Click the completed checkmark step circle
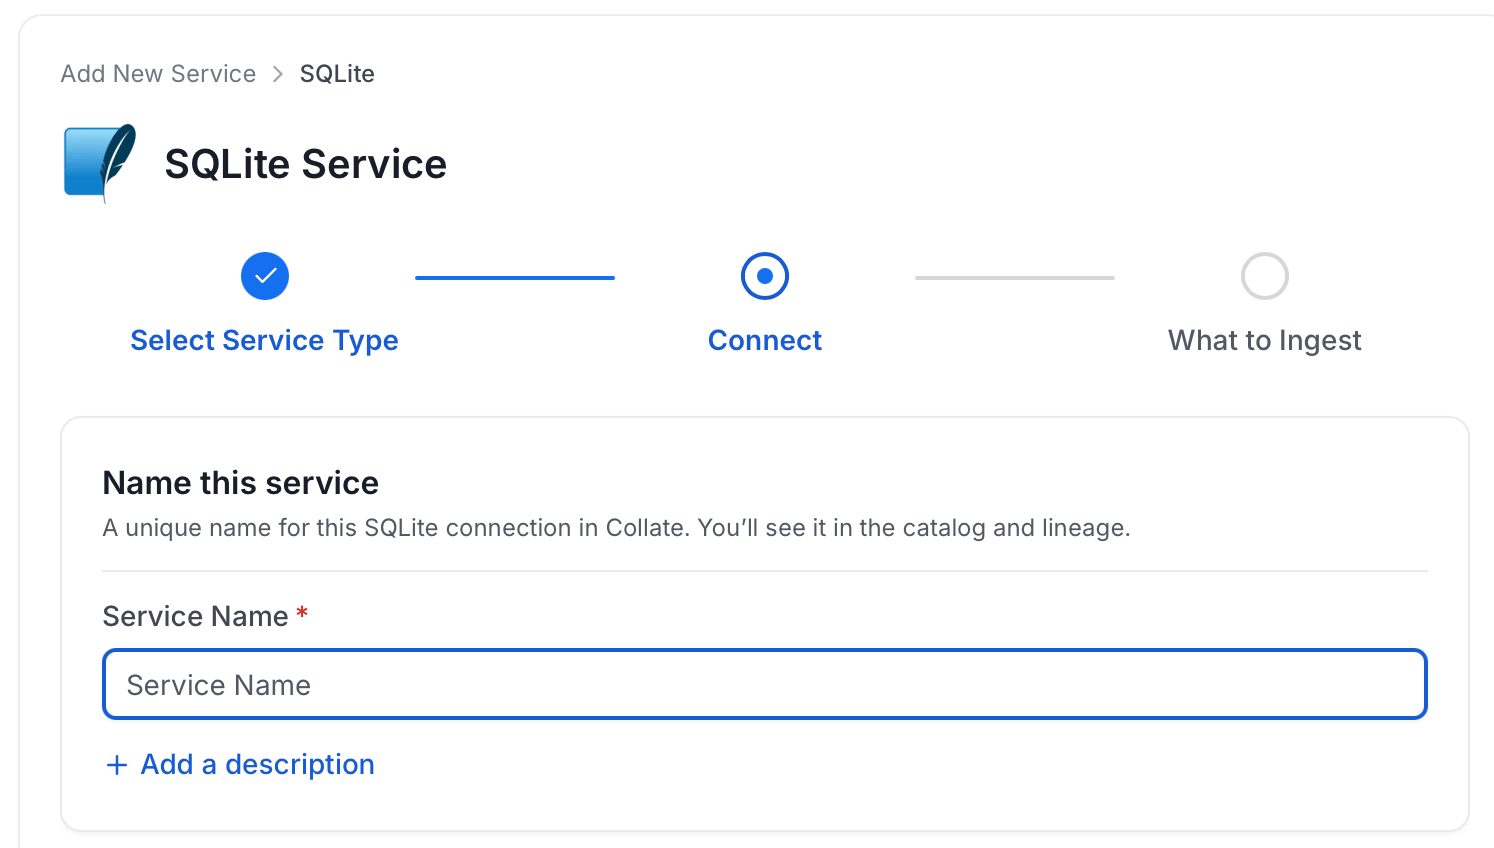Image resolution: width=1494 pixels, height=848 pixels. point(265,276)
